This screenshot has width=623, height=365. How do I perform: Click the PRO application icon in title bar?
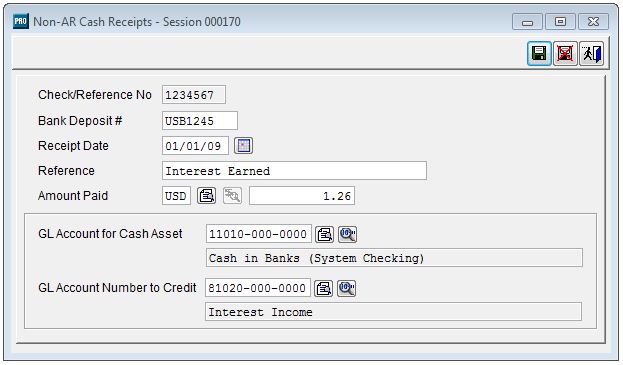pyautogui.click(x=21, y=21)
